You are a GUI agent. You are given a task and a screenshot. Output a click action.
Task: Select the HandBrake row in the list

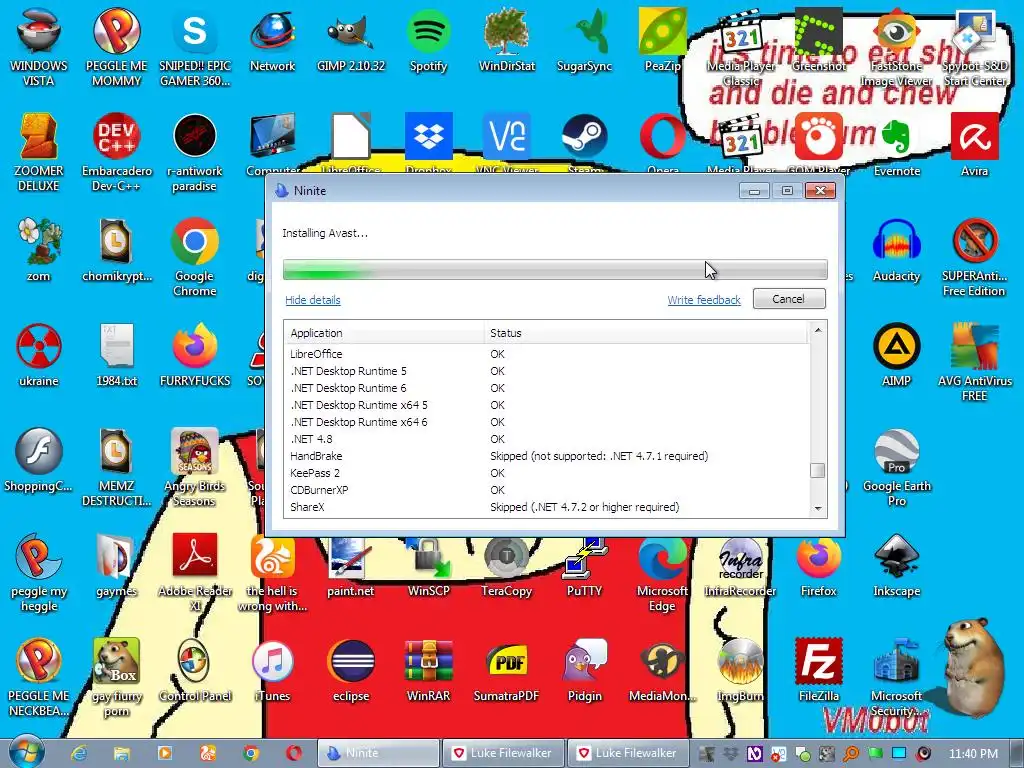point(547,456)
